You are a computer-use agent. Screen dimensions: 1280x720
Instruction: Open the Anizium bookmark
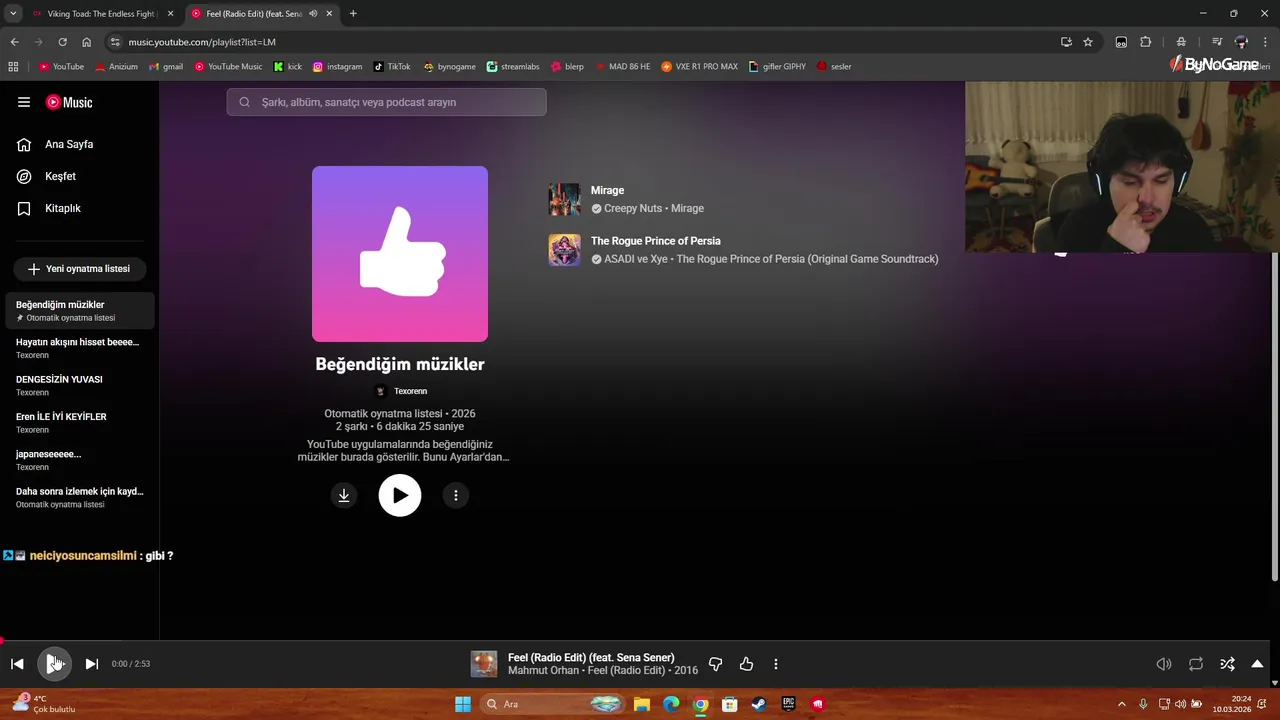(116, 67)
